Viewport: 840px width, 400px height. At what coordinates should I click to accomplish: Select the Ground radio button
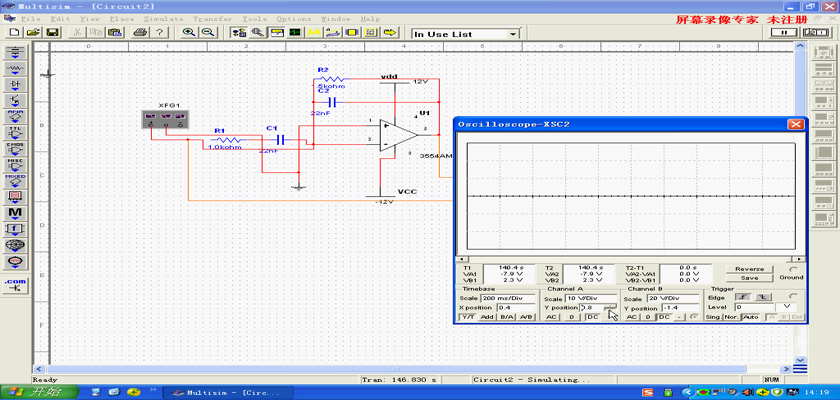pyautogui.click(x=793, y=269)
